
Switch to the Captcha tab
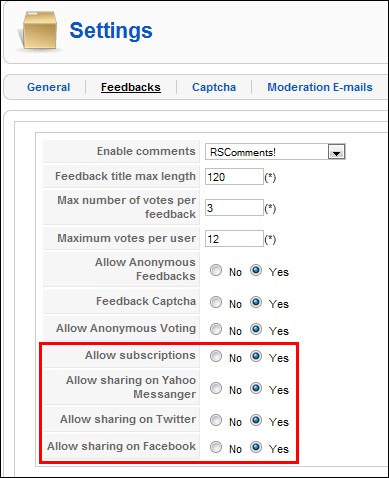point(214,87)
